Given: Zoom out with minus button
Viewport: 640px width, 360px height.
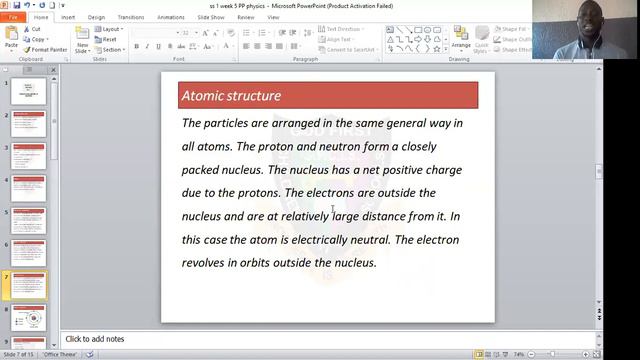Looking at the screenshot, I should coord(531,354).
